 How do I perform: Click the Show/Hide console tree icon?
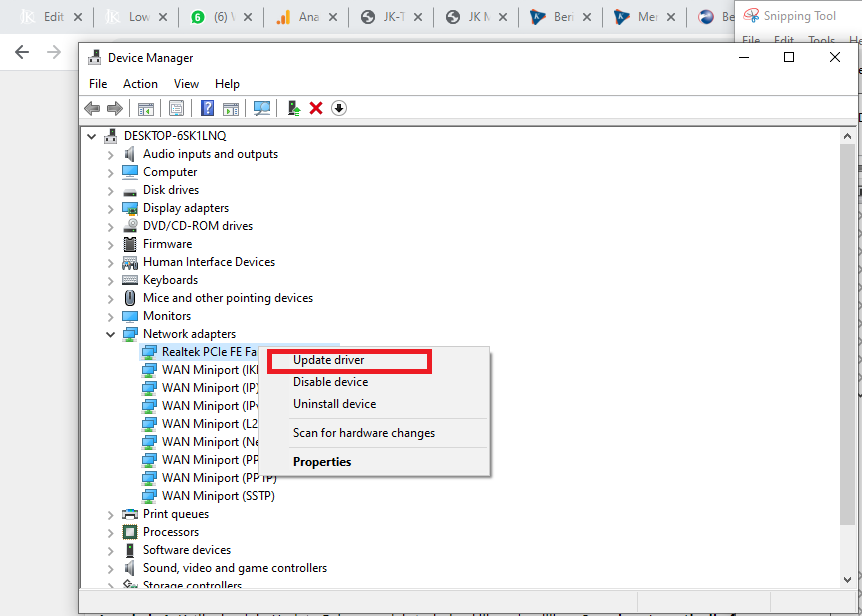click(x=146, y=108)
